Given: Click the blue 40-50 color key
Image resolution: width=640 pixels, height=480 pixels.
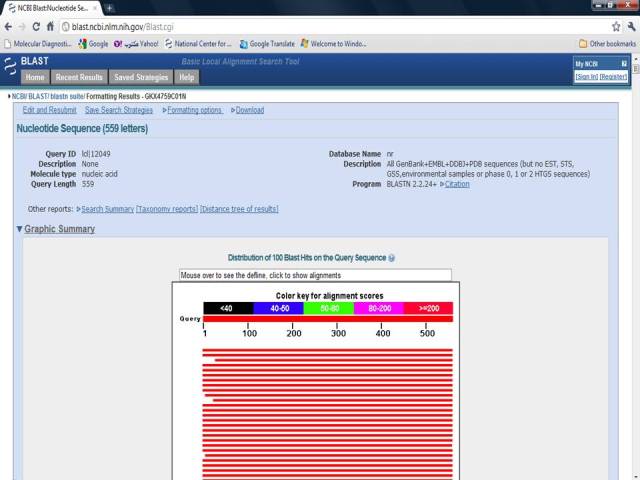Looking at the screenshot, I should (x=278, y=308).
